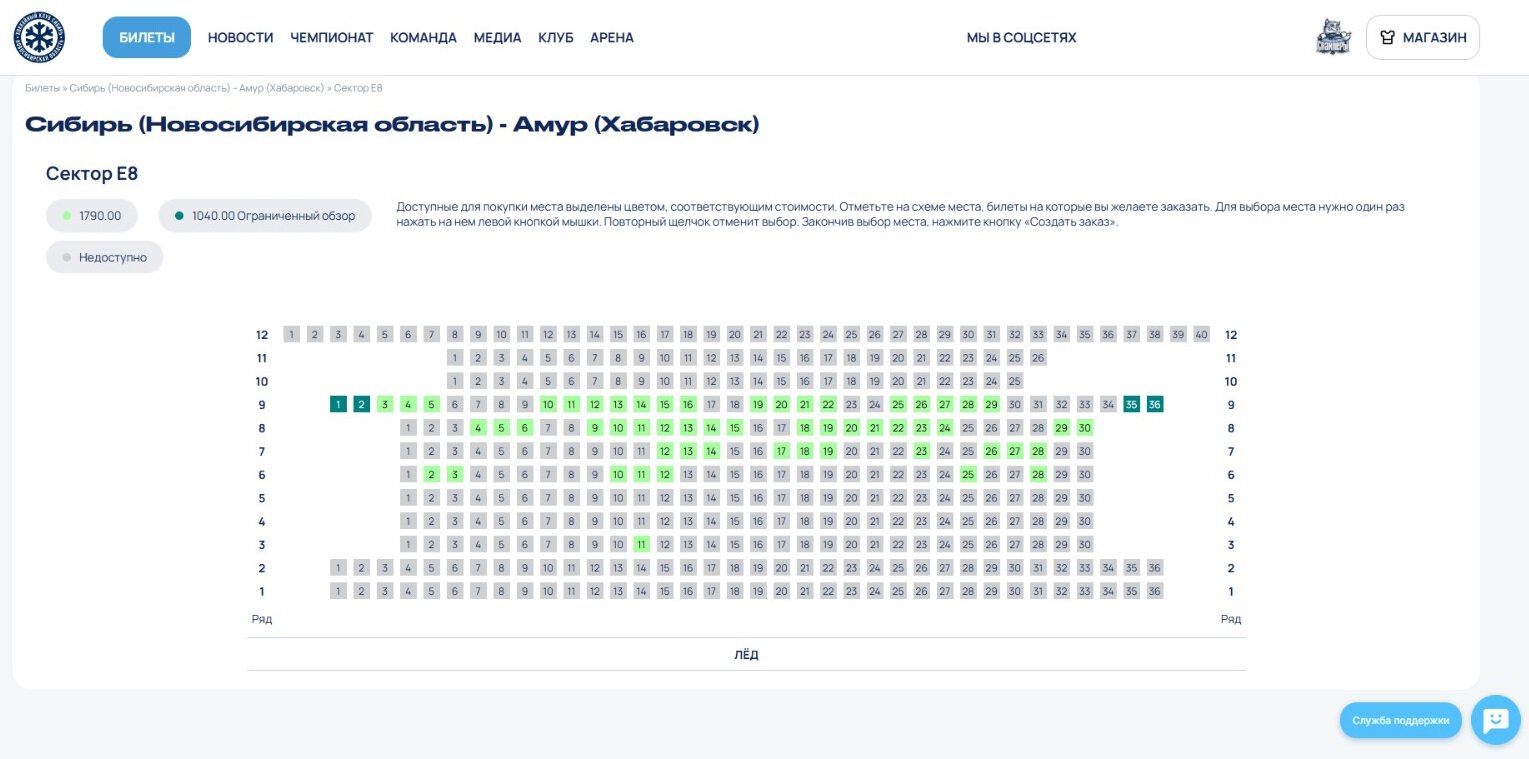Select seat 10 in row 9

[548, 405]
